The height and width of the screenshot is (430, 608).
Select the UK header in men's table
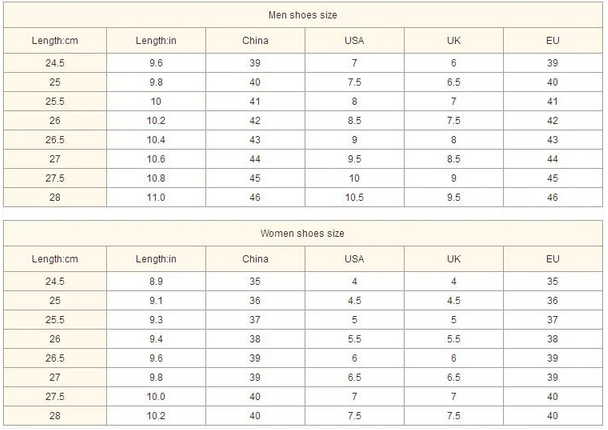point(453,41)
